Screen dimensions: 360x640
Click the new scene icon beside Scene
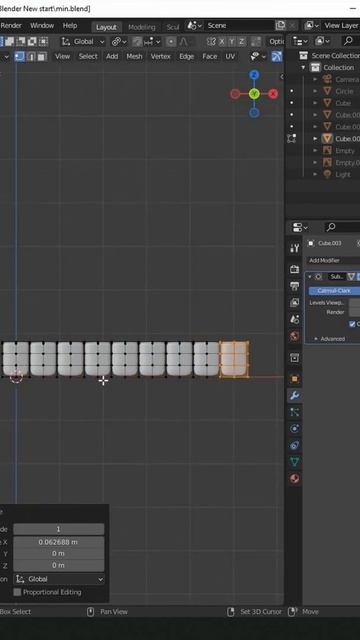(x=280, y=25)
